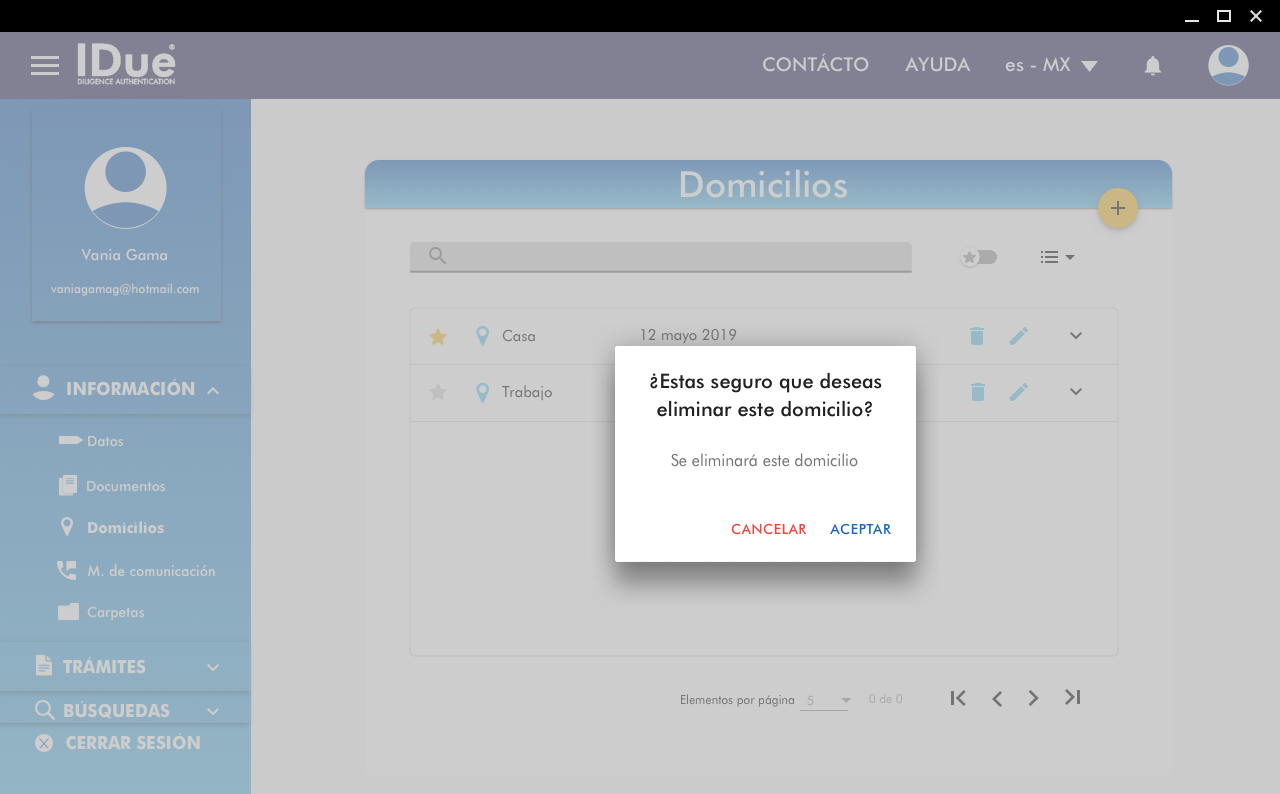Go to the last page of results

point(1072,698)
